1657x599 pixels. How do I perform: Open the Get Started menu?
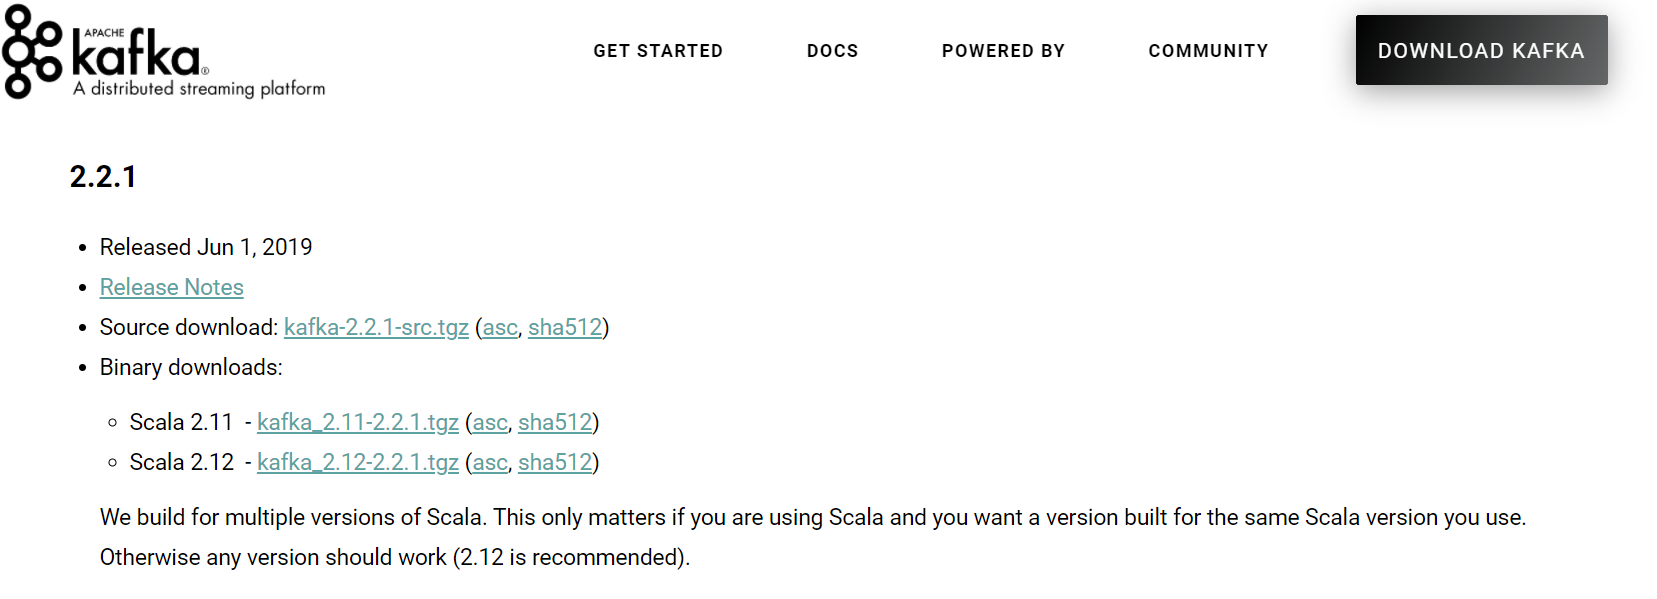[658, 51]
